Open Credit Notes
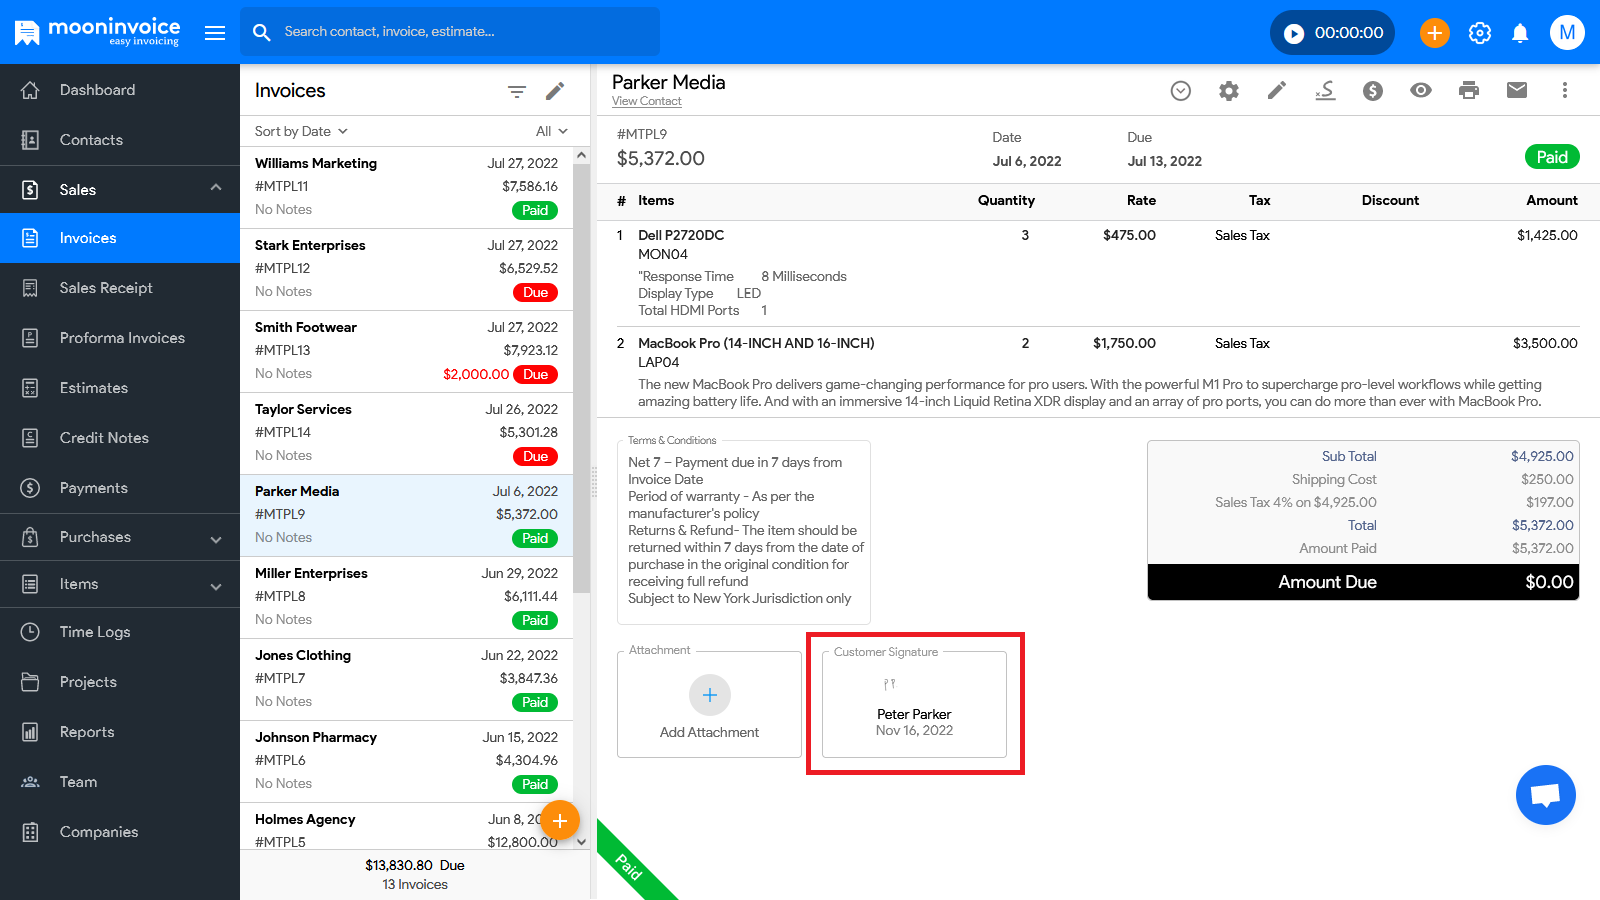The image size is (1600, 900). pos(120,438)
